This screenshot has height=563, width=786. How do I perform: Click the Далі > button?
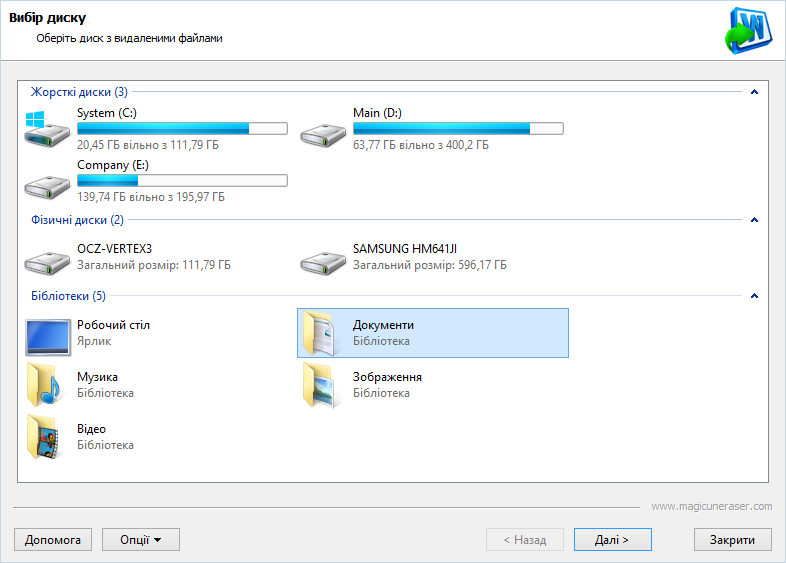613,539
